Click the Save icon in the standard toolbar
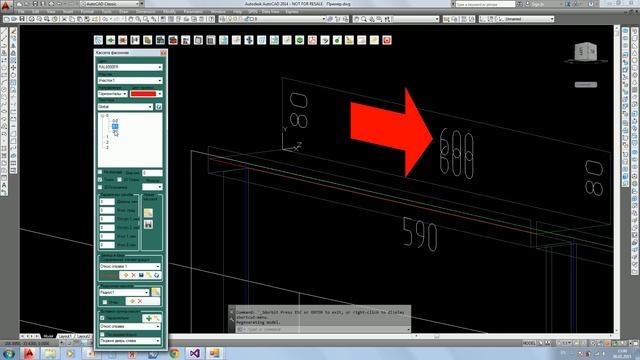Screen dimensions: 640x360 coord(22,19)
